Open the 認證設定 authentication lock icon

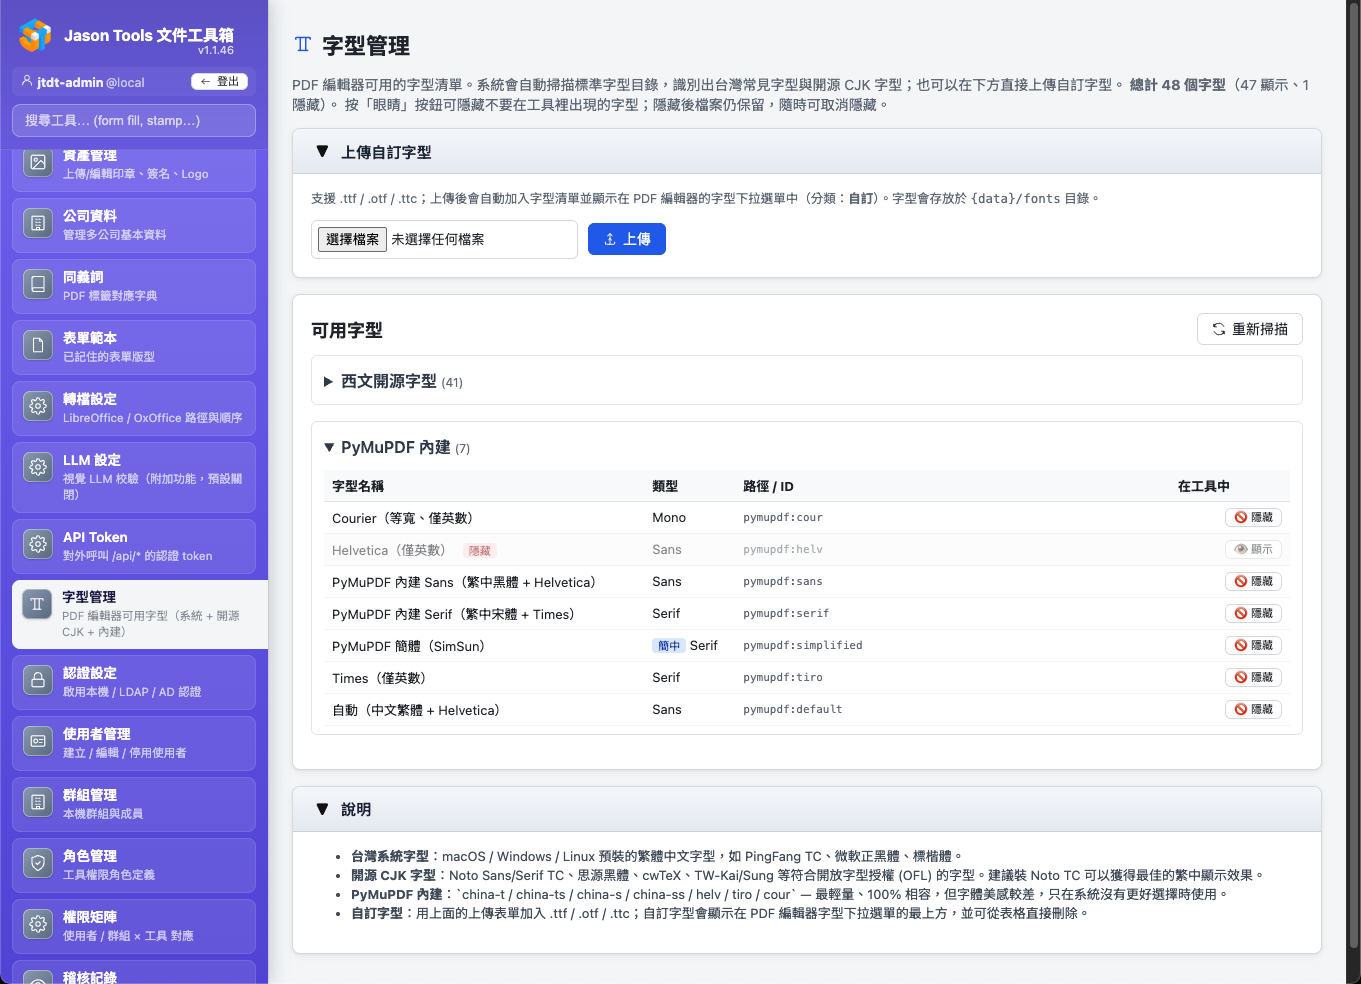coord(37,680)
